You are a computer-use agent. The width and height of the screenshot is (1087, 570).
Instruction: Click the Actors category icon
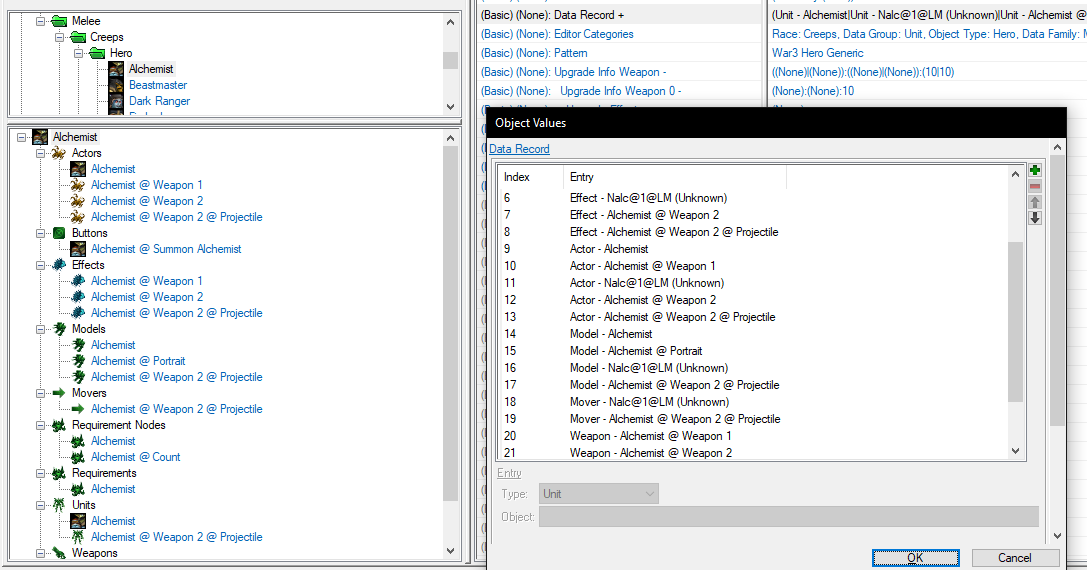[59, 153]
